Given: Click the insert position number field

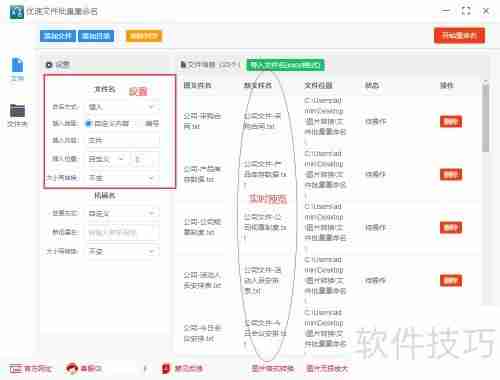Looking at the screenshot, I should coord(146,159).
